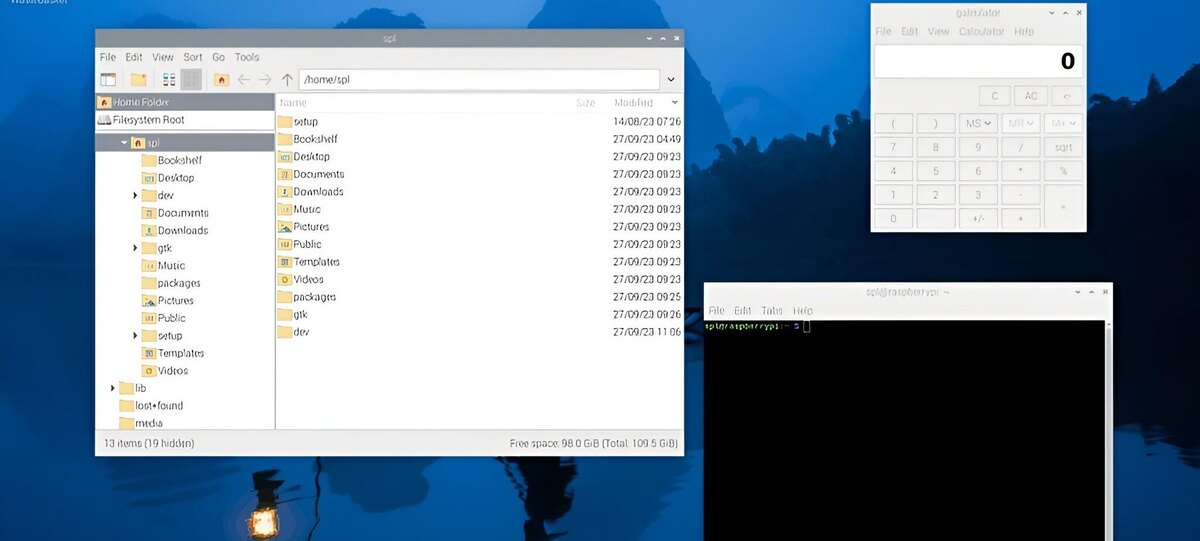Go to parent folder with up arrow icon
Screen dimensions: 1200x541
pyautogui.click(x=287, y=80)
